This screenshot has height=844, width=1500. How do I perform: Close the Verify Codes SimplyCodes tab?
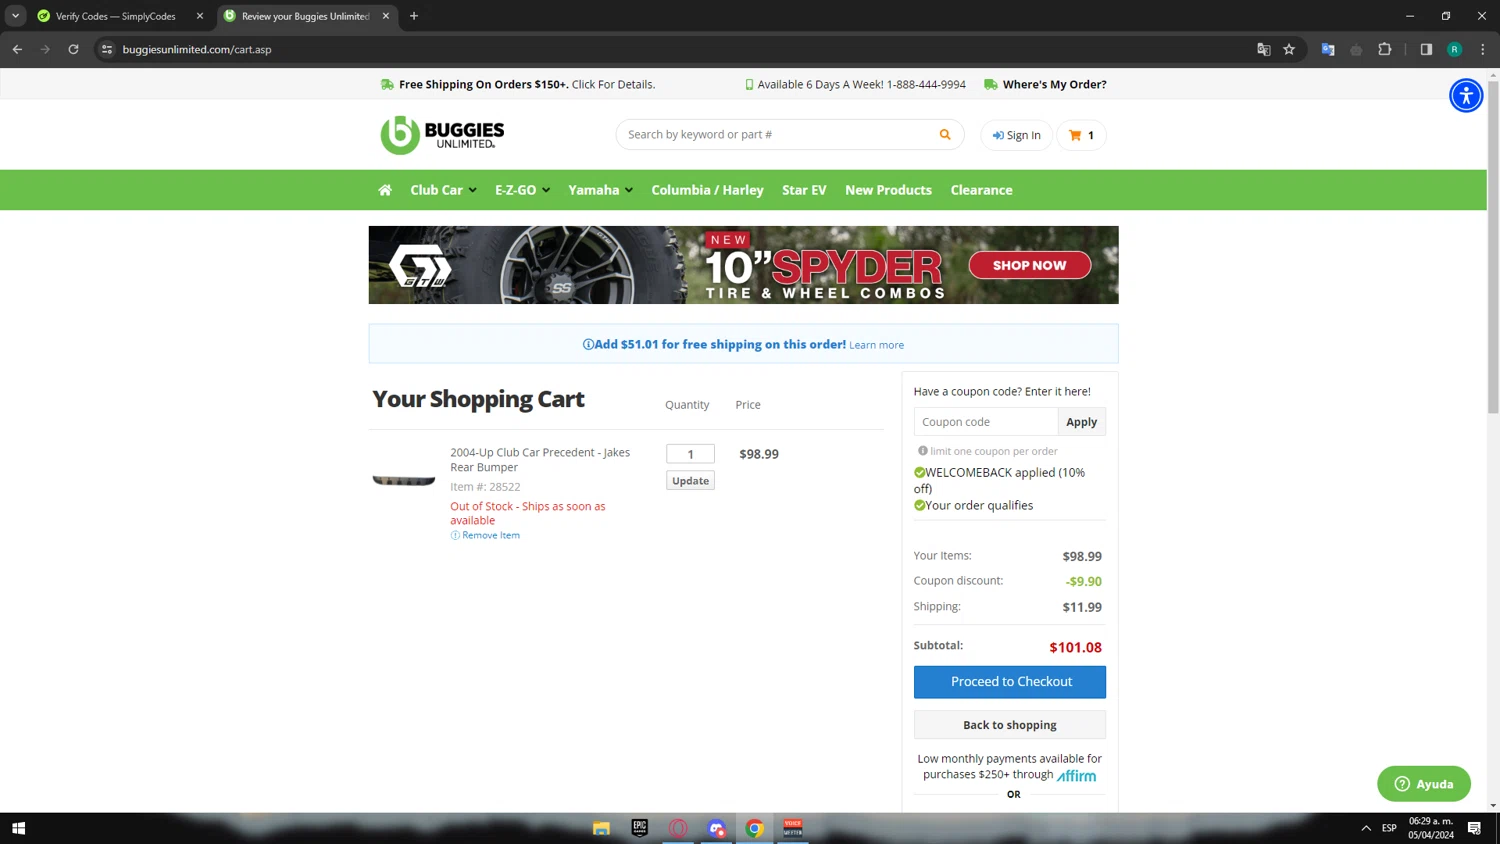click(200, 16)
